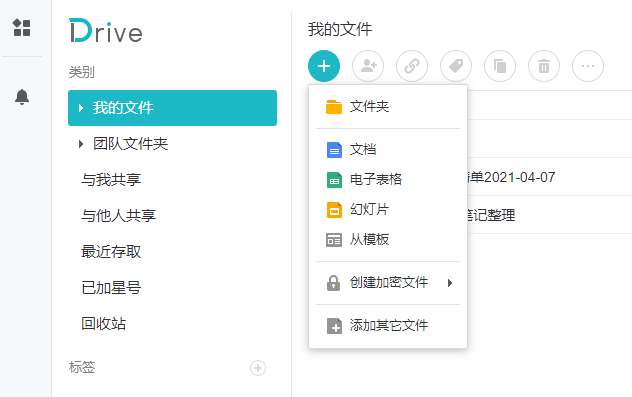Click the teal plus create button
The height and width of the screenshot is (397, 632).
click(324, 66)
